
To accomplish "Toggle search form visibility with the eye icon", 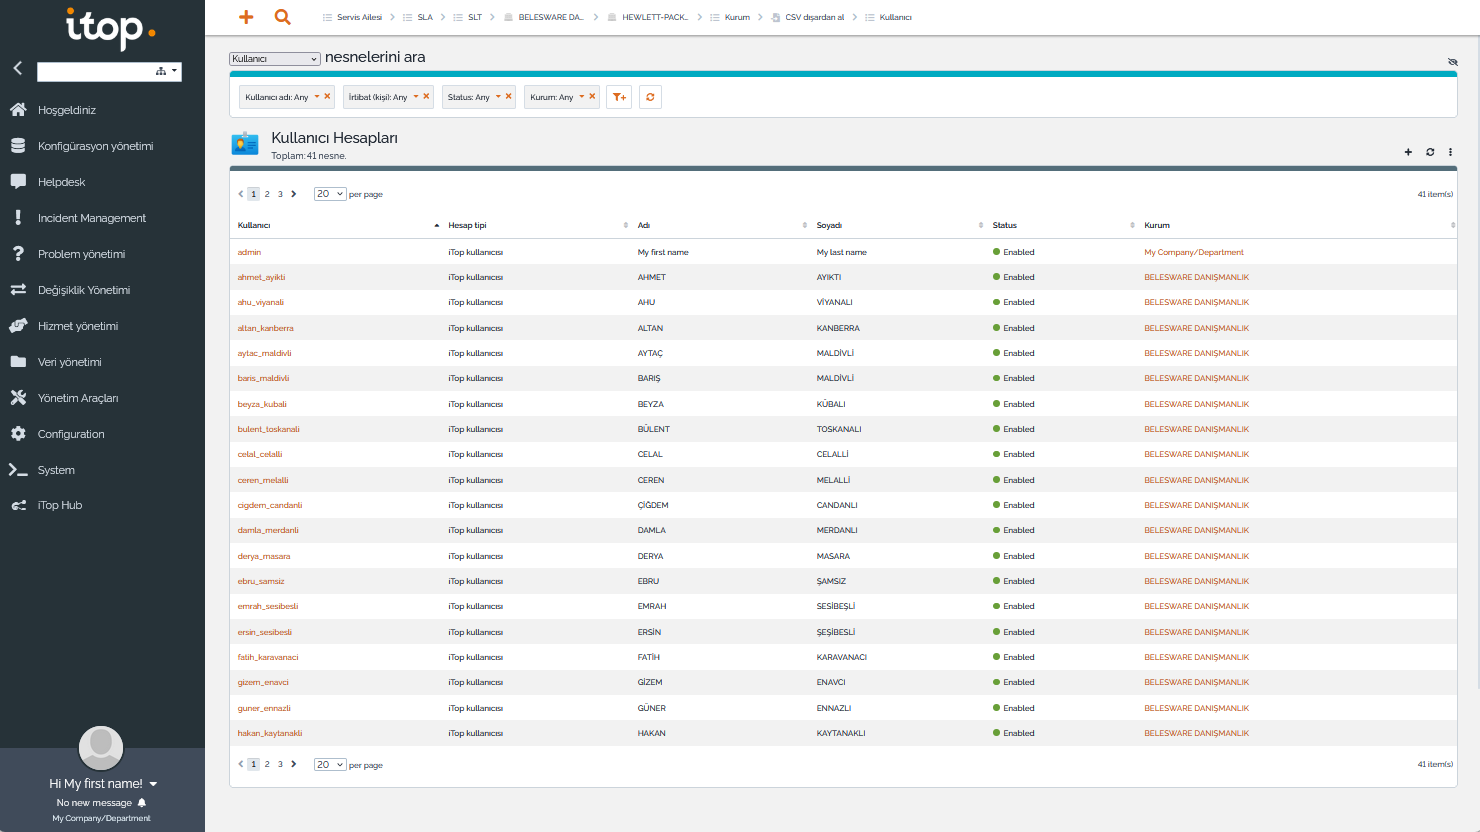I will click(x=1452, y=62).
